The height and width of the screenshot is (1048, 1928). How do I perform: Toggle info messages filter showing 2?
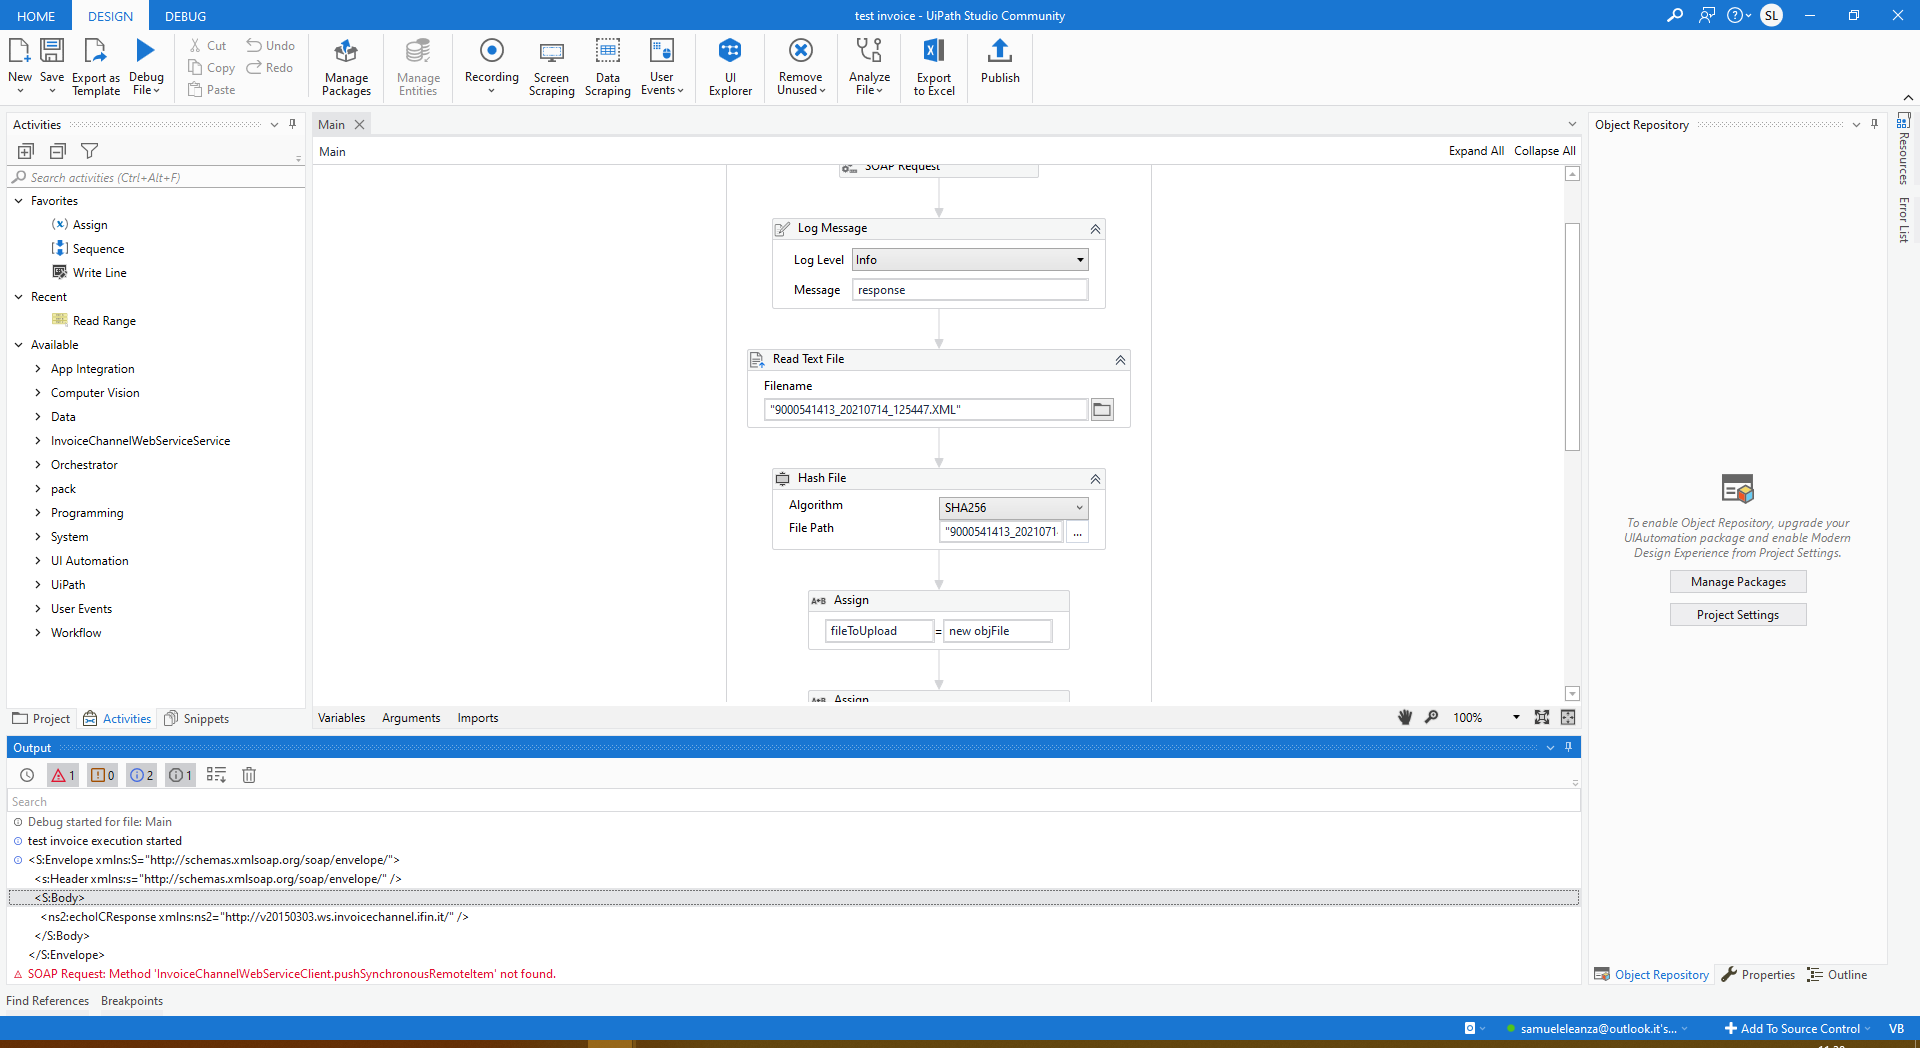click(x=142, y=775)
